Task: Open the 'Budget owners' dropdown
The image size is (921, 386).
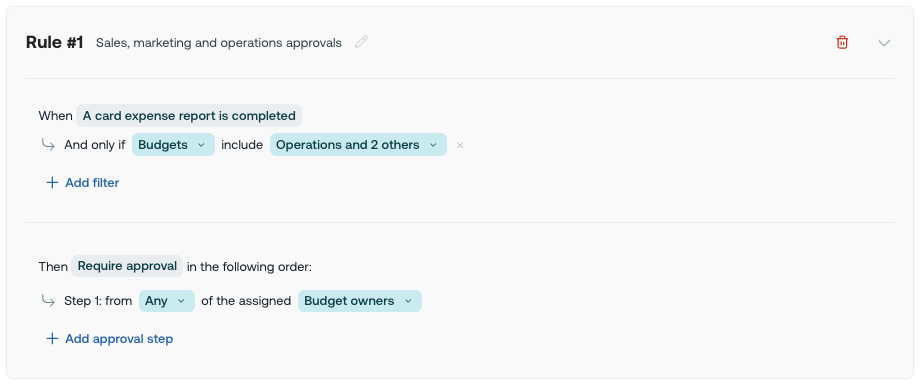Action: [359, 301]
